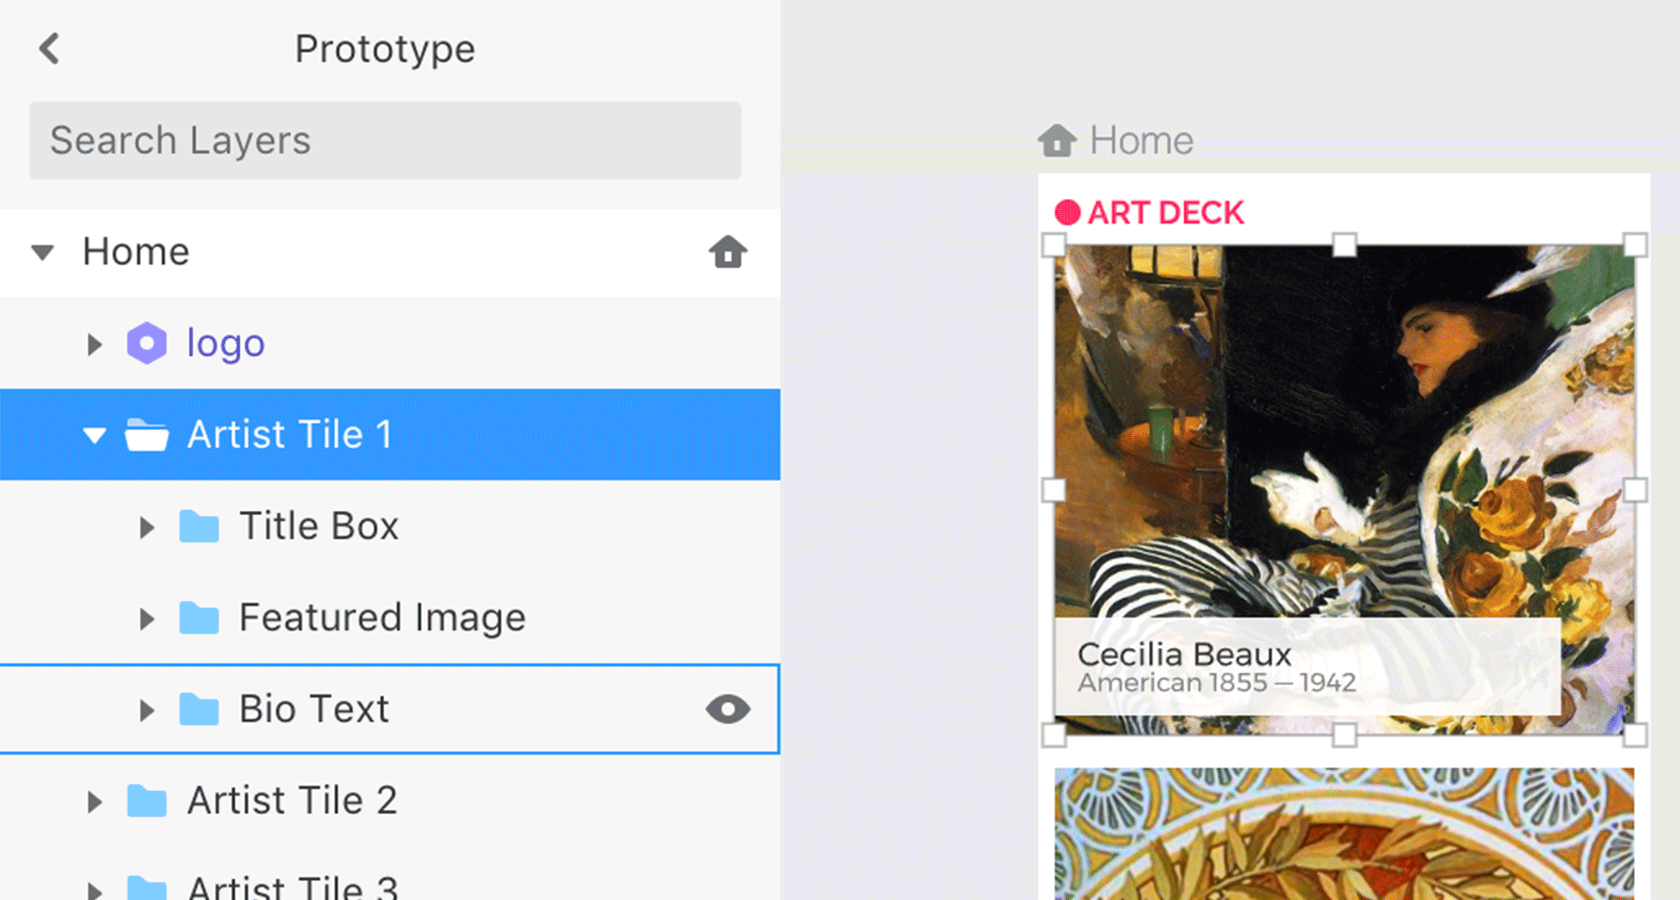This screenshot has height=900, width=1680.
Task: Click the folder icon of Artist Tile 1
Action: pos(148,434)
